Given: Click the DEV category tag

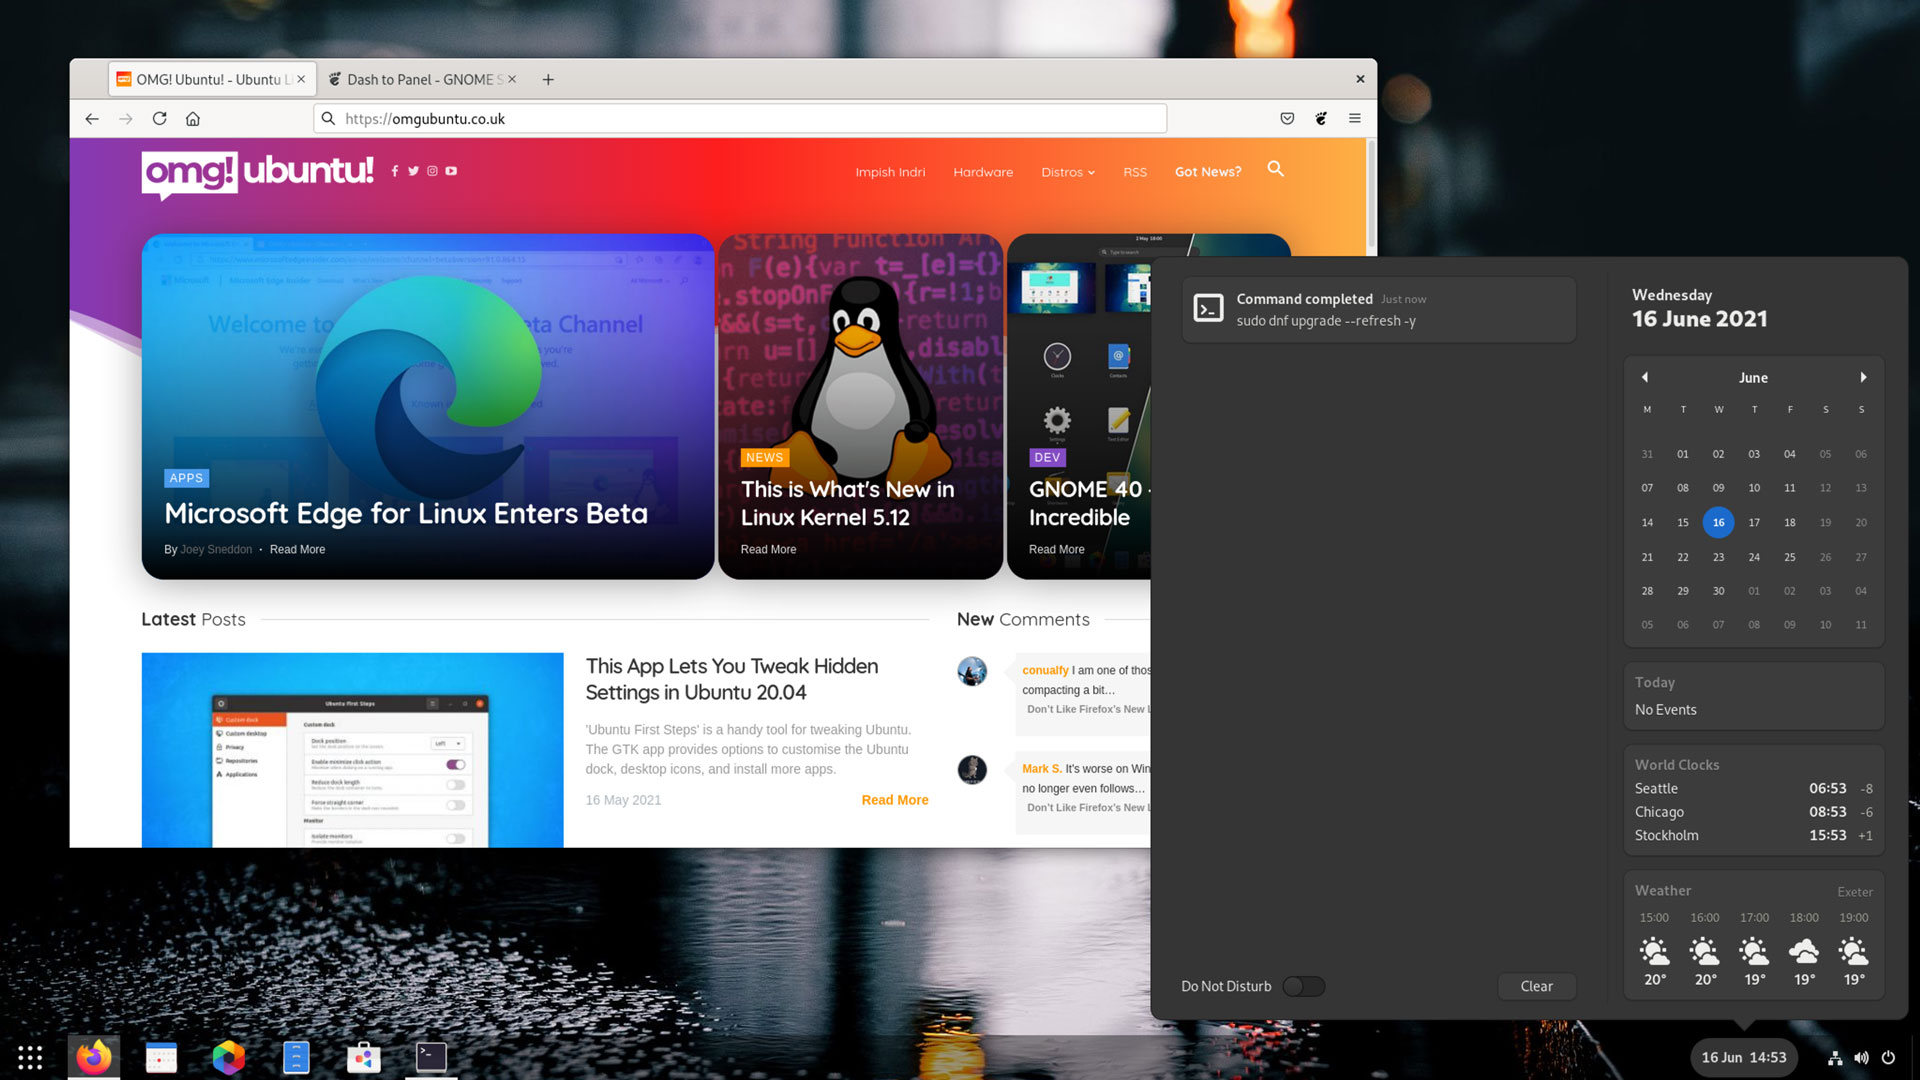Looking at the screenshot, I should coord(1047,458).
